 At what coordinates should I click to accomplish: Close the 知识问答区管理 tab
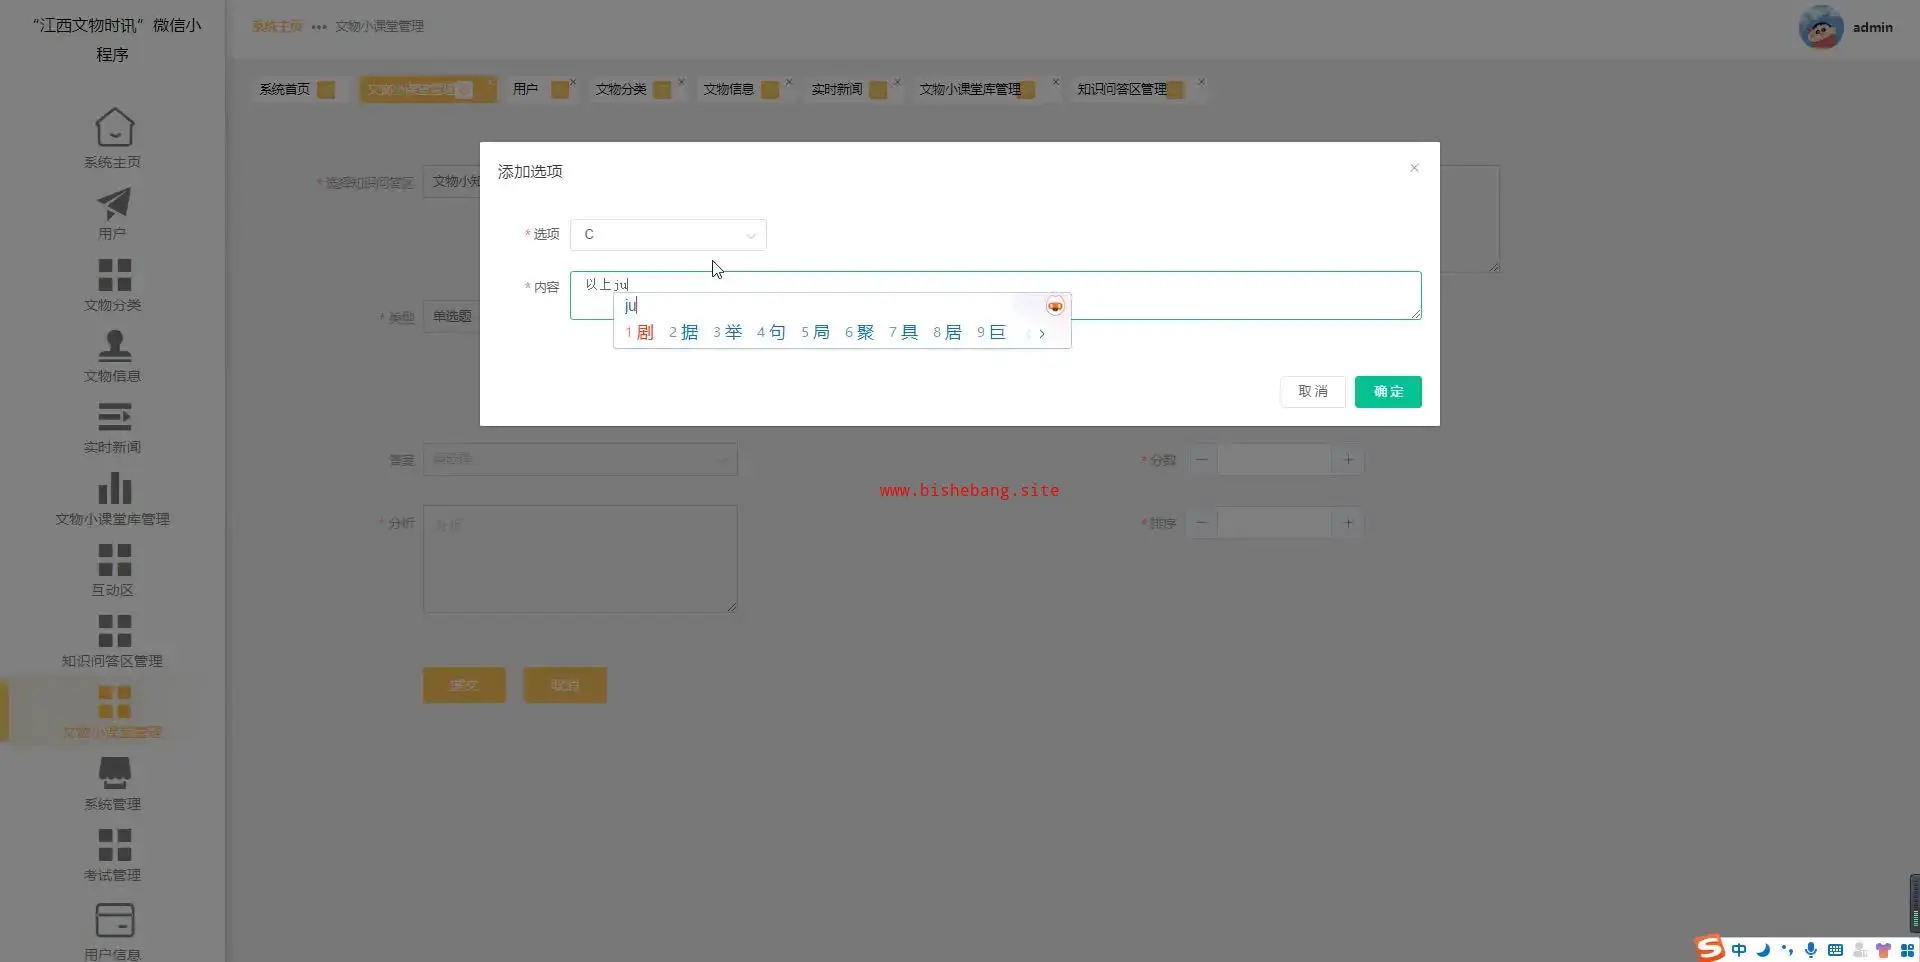click(1201, 82)
